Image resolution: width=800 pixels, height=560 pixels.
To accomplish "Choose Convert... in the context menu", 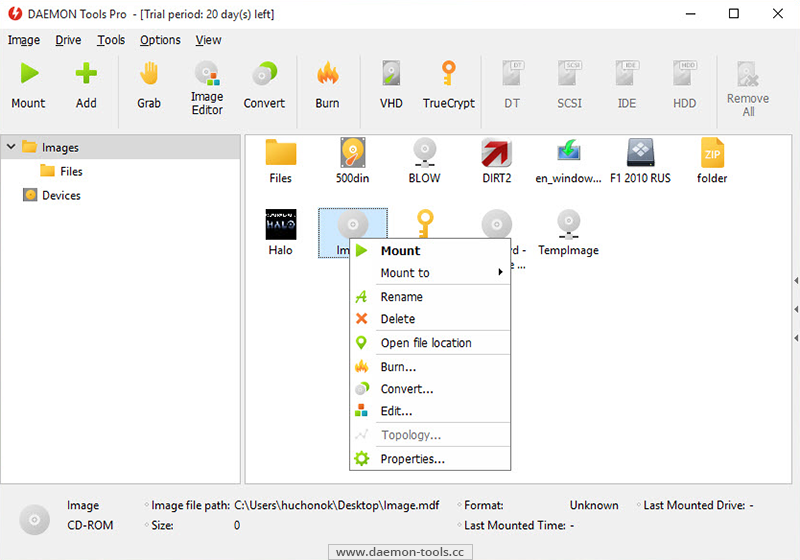I will [430, 389].
